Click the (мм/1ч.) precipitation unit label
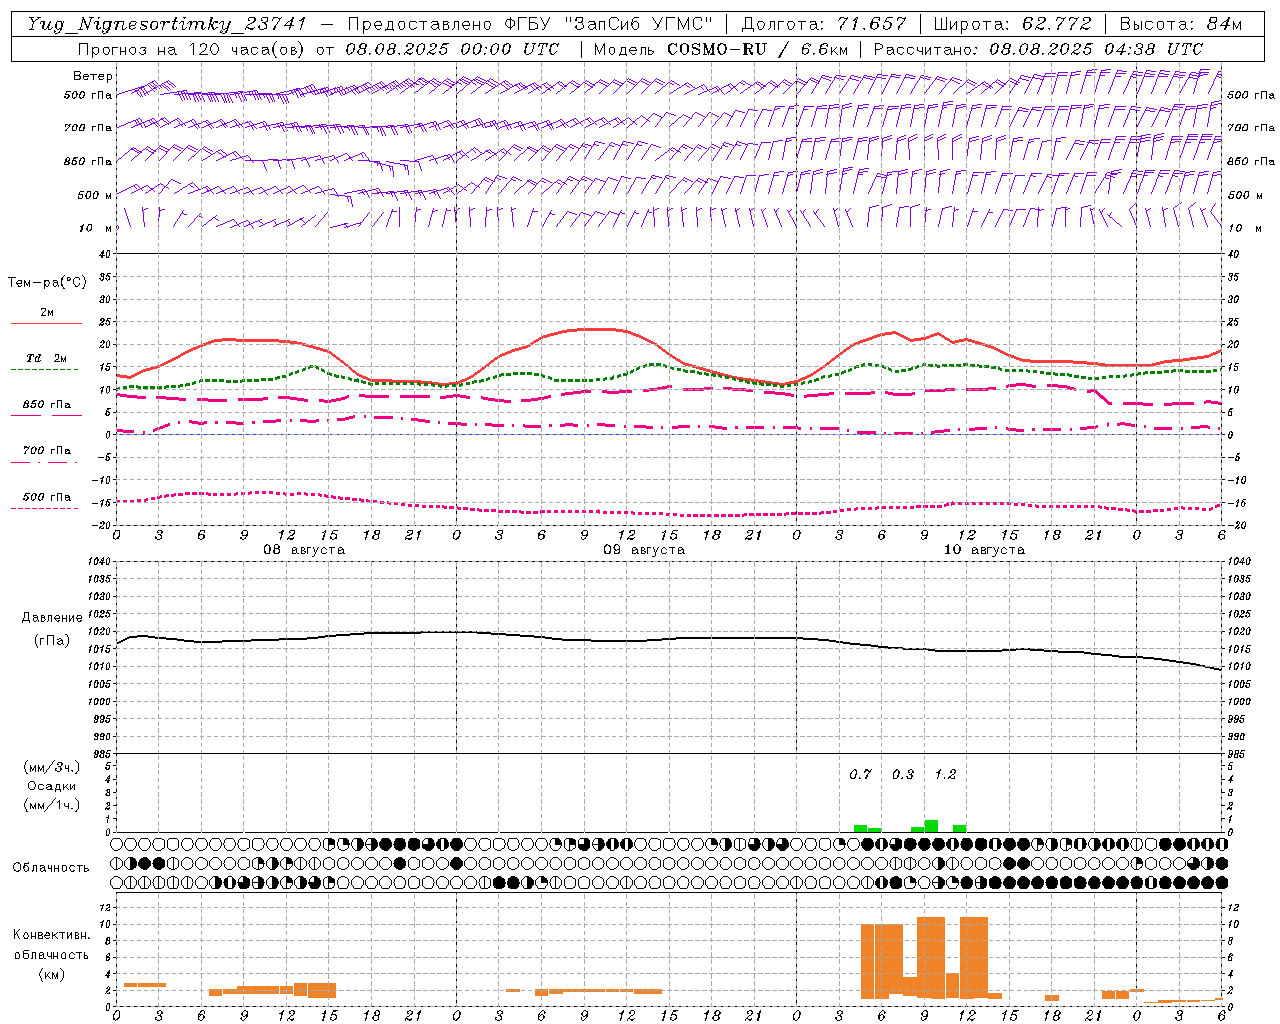 click(x=51, y=805)
